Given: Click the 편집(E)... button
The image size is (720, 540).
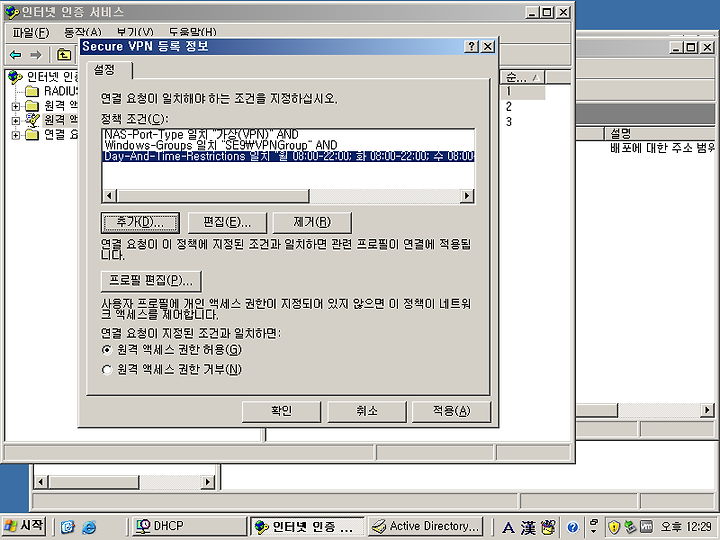Looking at the screenshot, I should coord(227,223).
